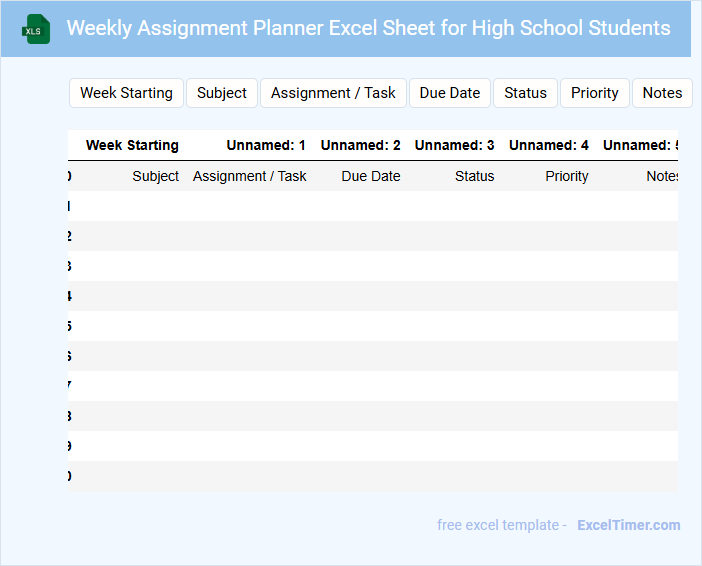This screenshot has width=702, height=566.
Task: Select the Week Starting tag button
Action: click(126, 93)
